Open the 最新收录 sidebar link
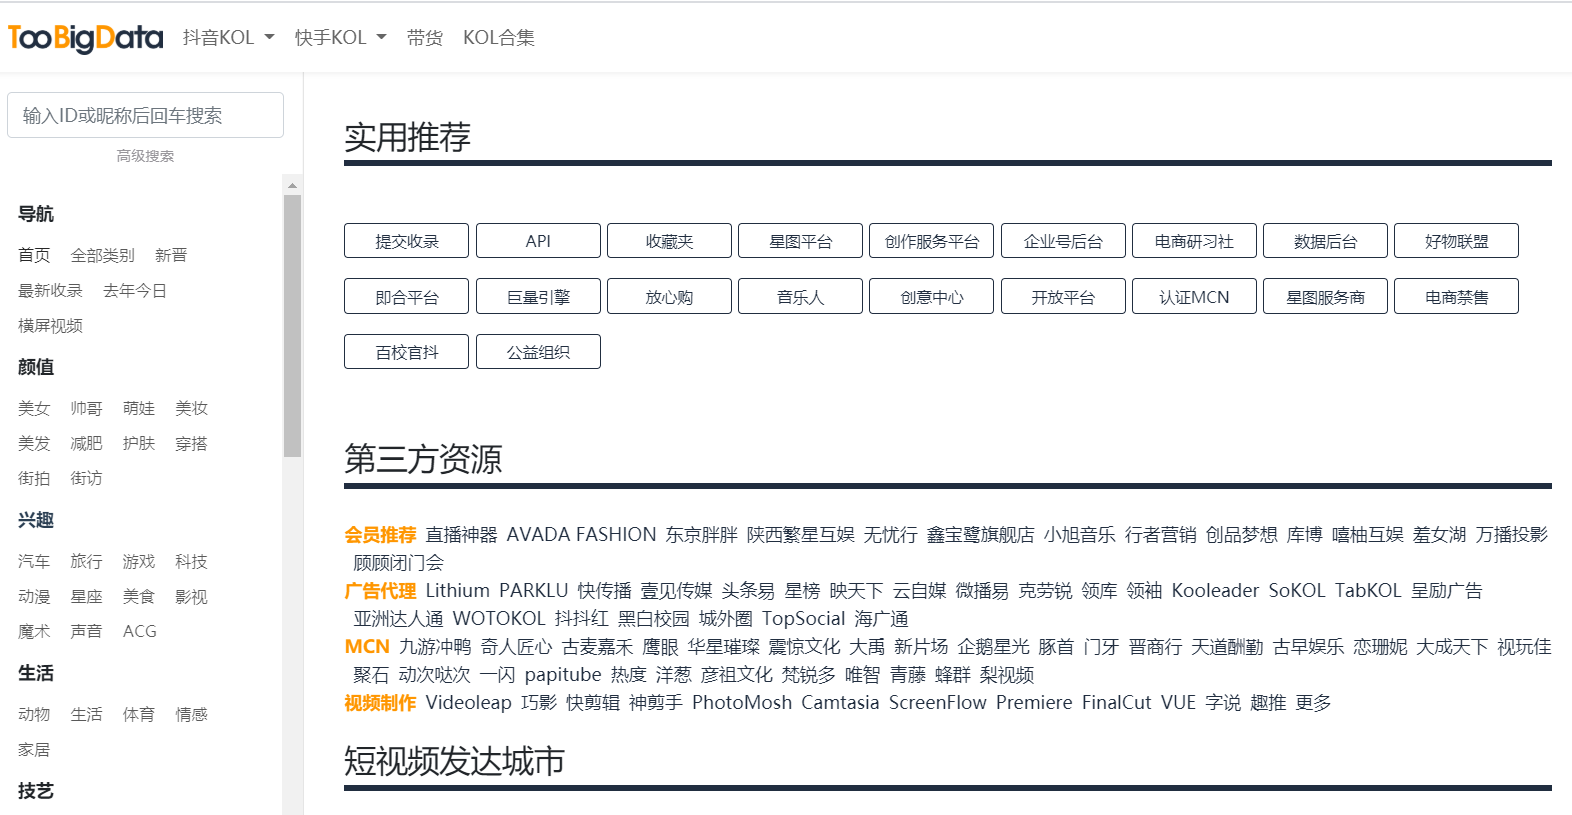 pos(50,290)
